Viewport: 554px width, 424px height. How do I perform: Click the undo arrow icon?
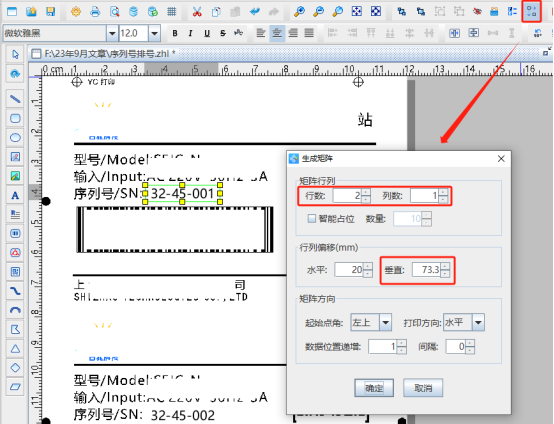pyautogui.click(x=255, y=12)
